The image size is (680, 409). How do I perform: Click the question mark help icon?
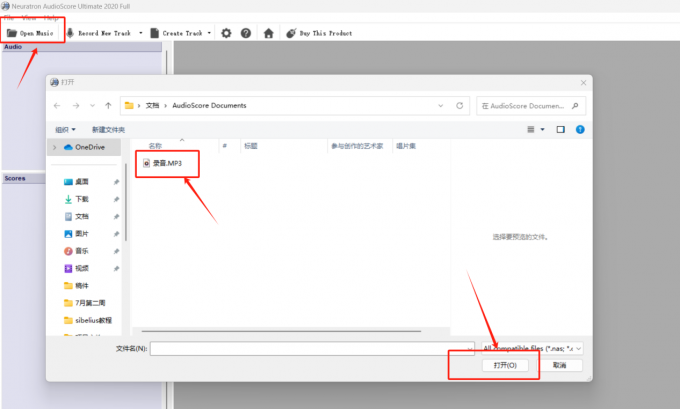pos(246,33)
